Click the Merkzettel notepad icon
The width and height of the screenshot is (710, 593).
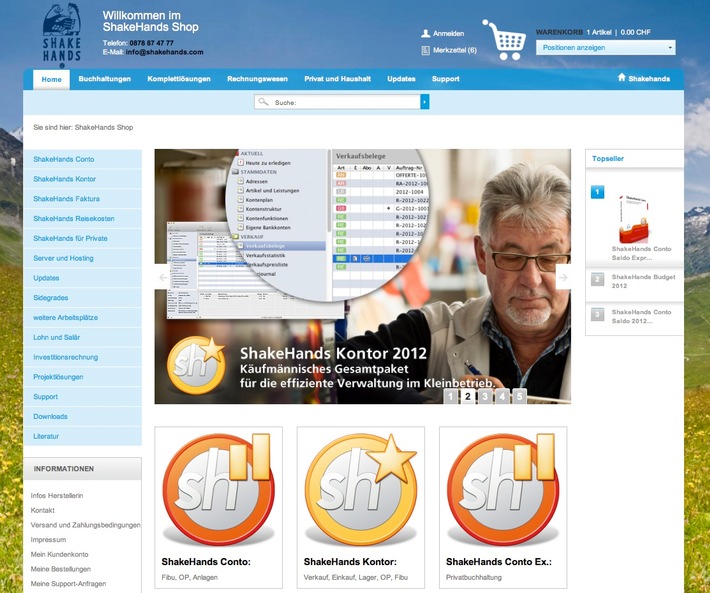426,50
